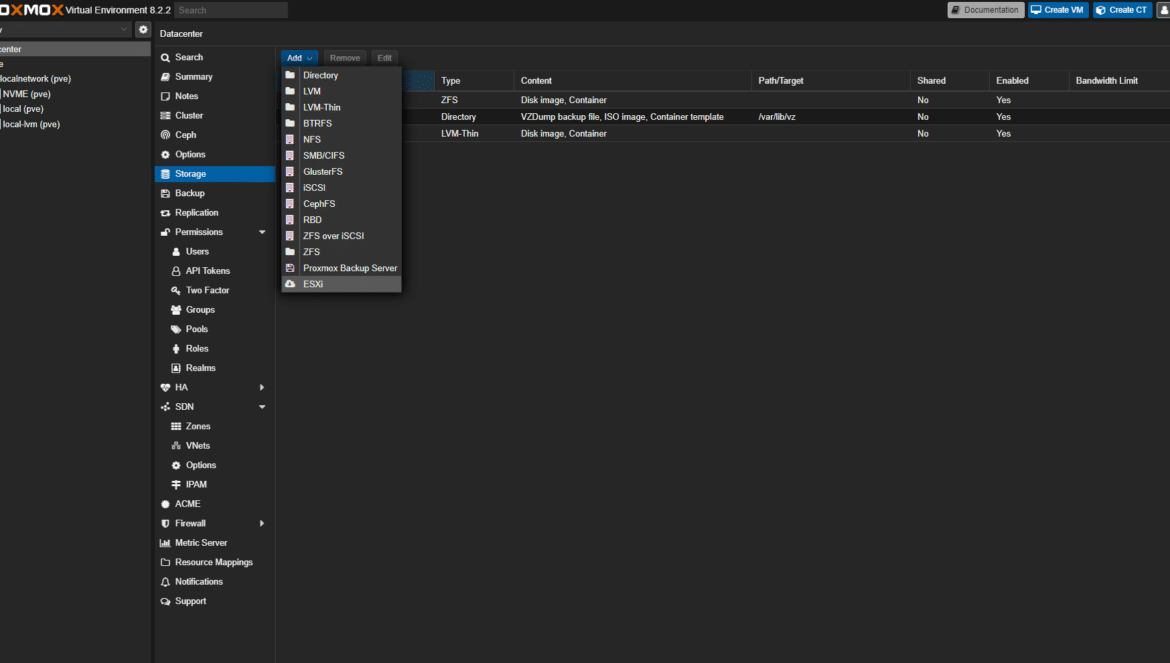Click the Create CT button
Viewport: 1170px width, 663px height.
tap(1122, 10)
